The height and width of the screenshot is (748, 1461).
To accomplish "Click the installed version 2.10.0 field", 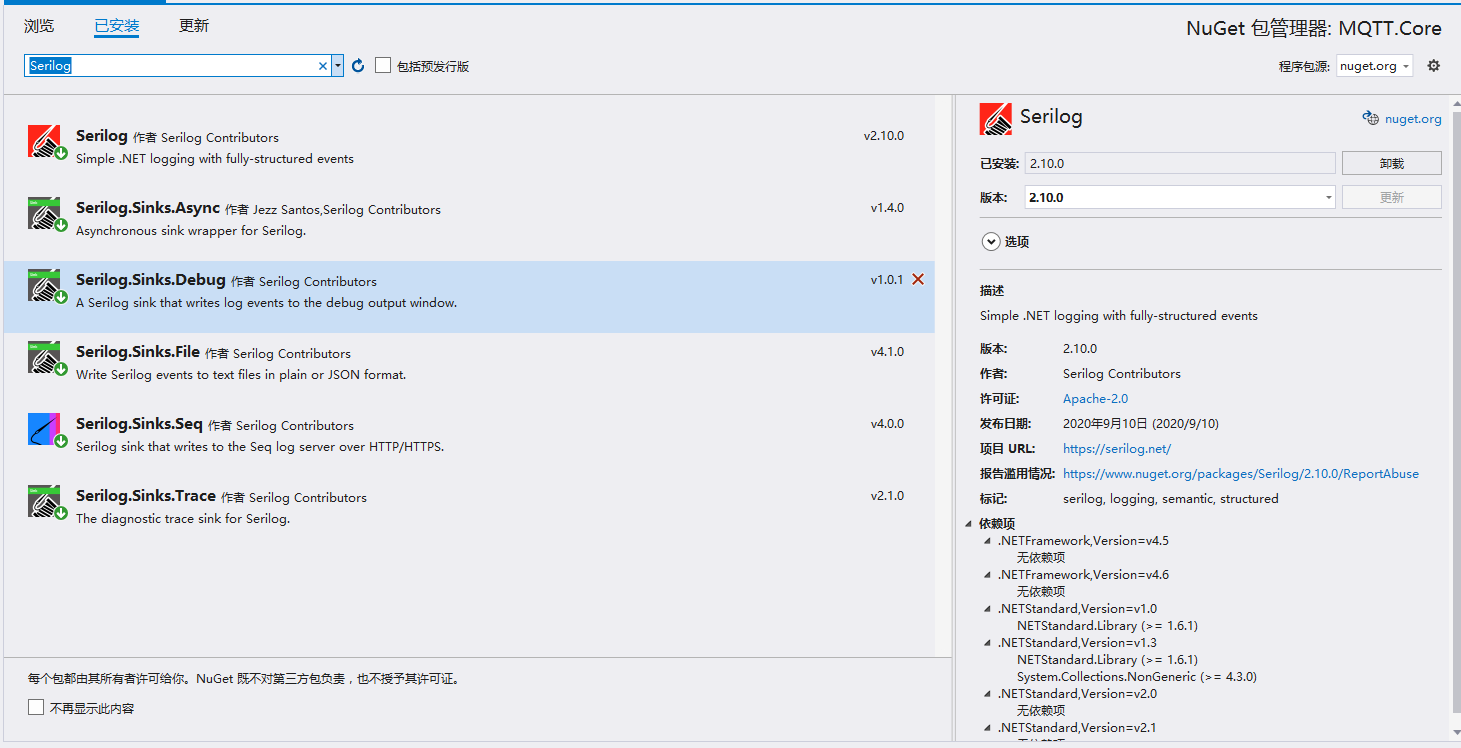I will [1180, 163].
